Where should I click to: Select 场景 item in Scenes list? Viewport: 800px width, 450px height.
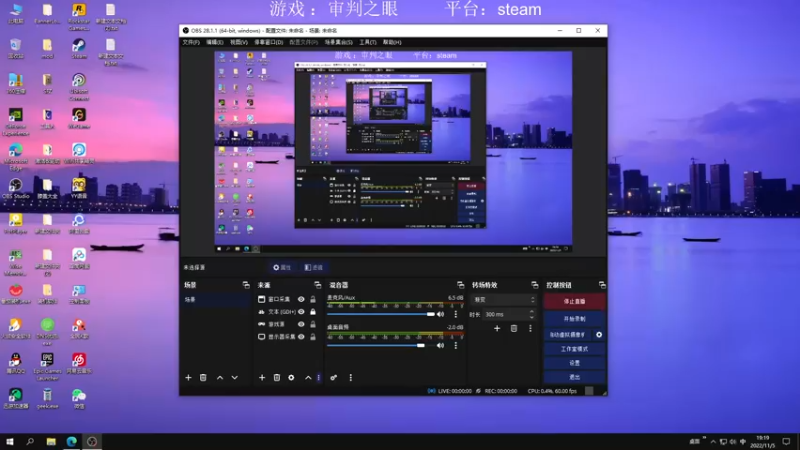pos(216,299)
